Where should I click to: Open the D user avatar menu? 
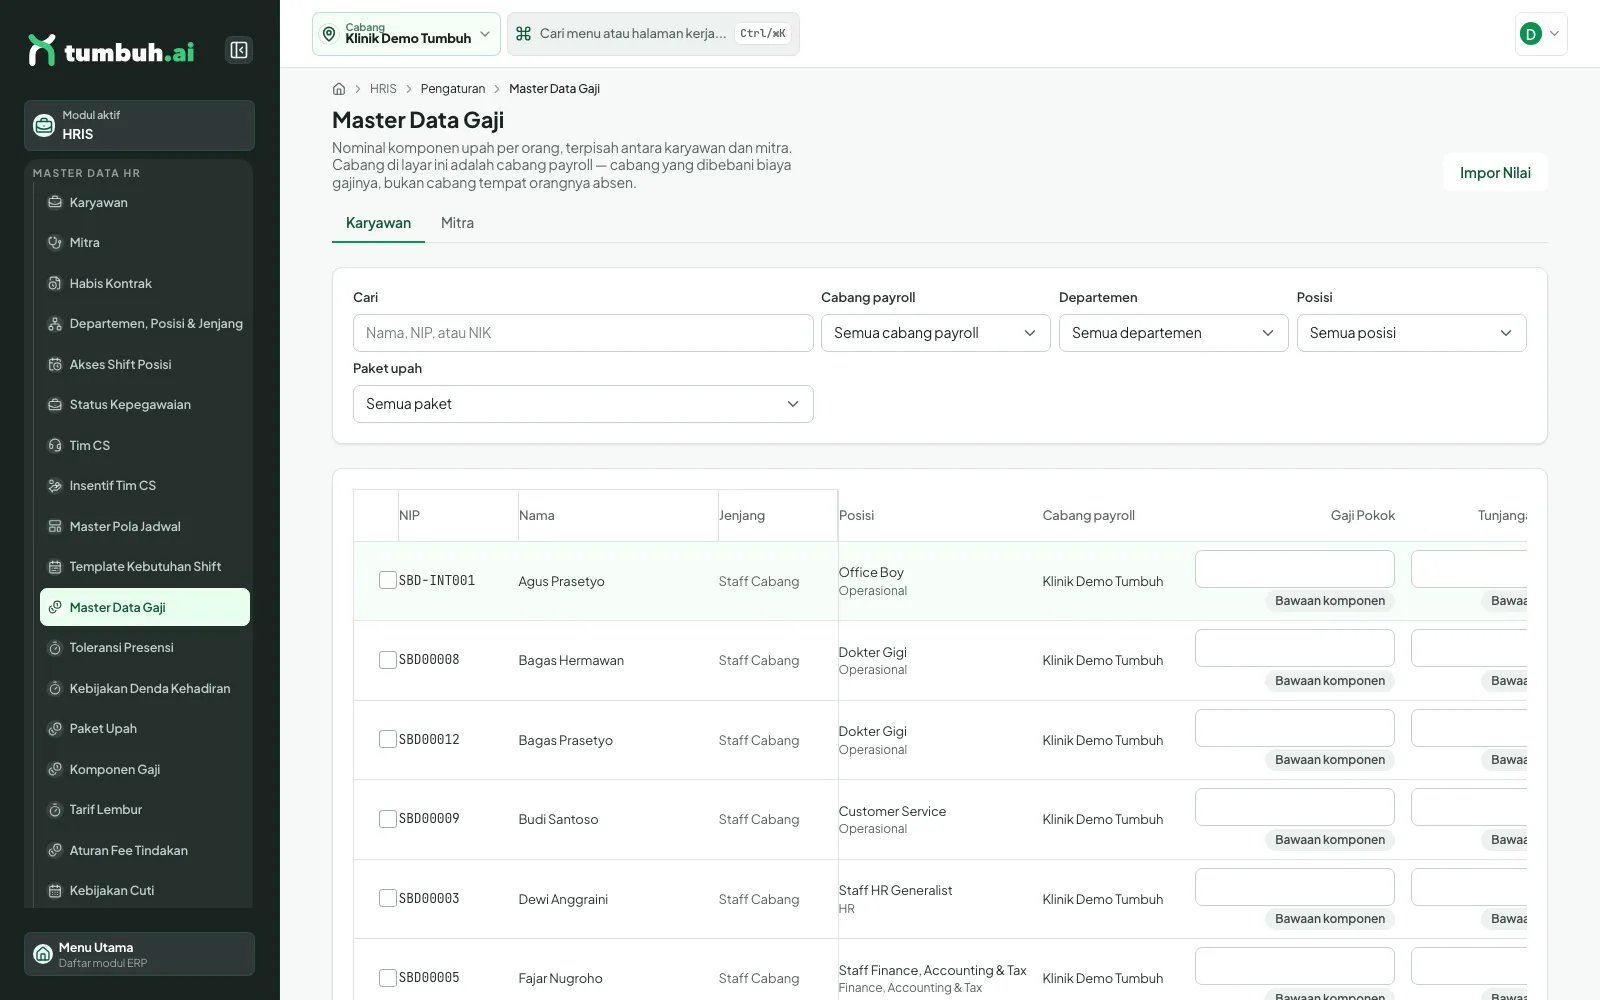coord(1541,34)
